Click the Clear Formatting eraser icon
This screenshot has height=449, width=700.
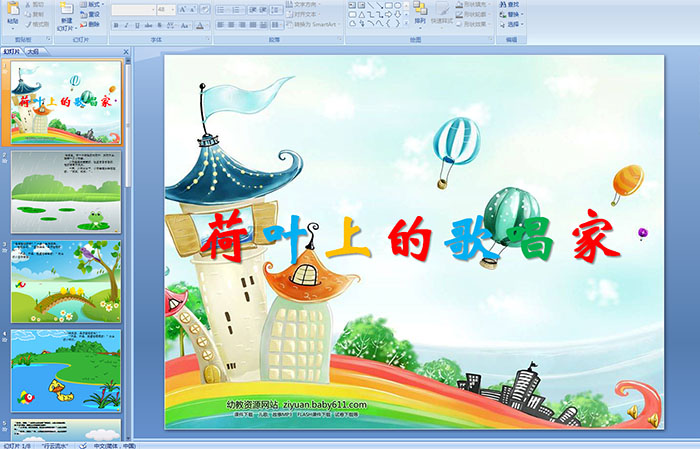point(205,9)
